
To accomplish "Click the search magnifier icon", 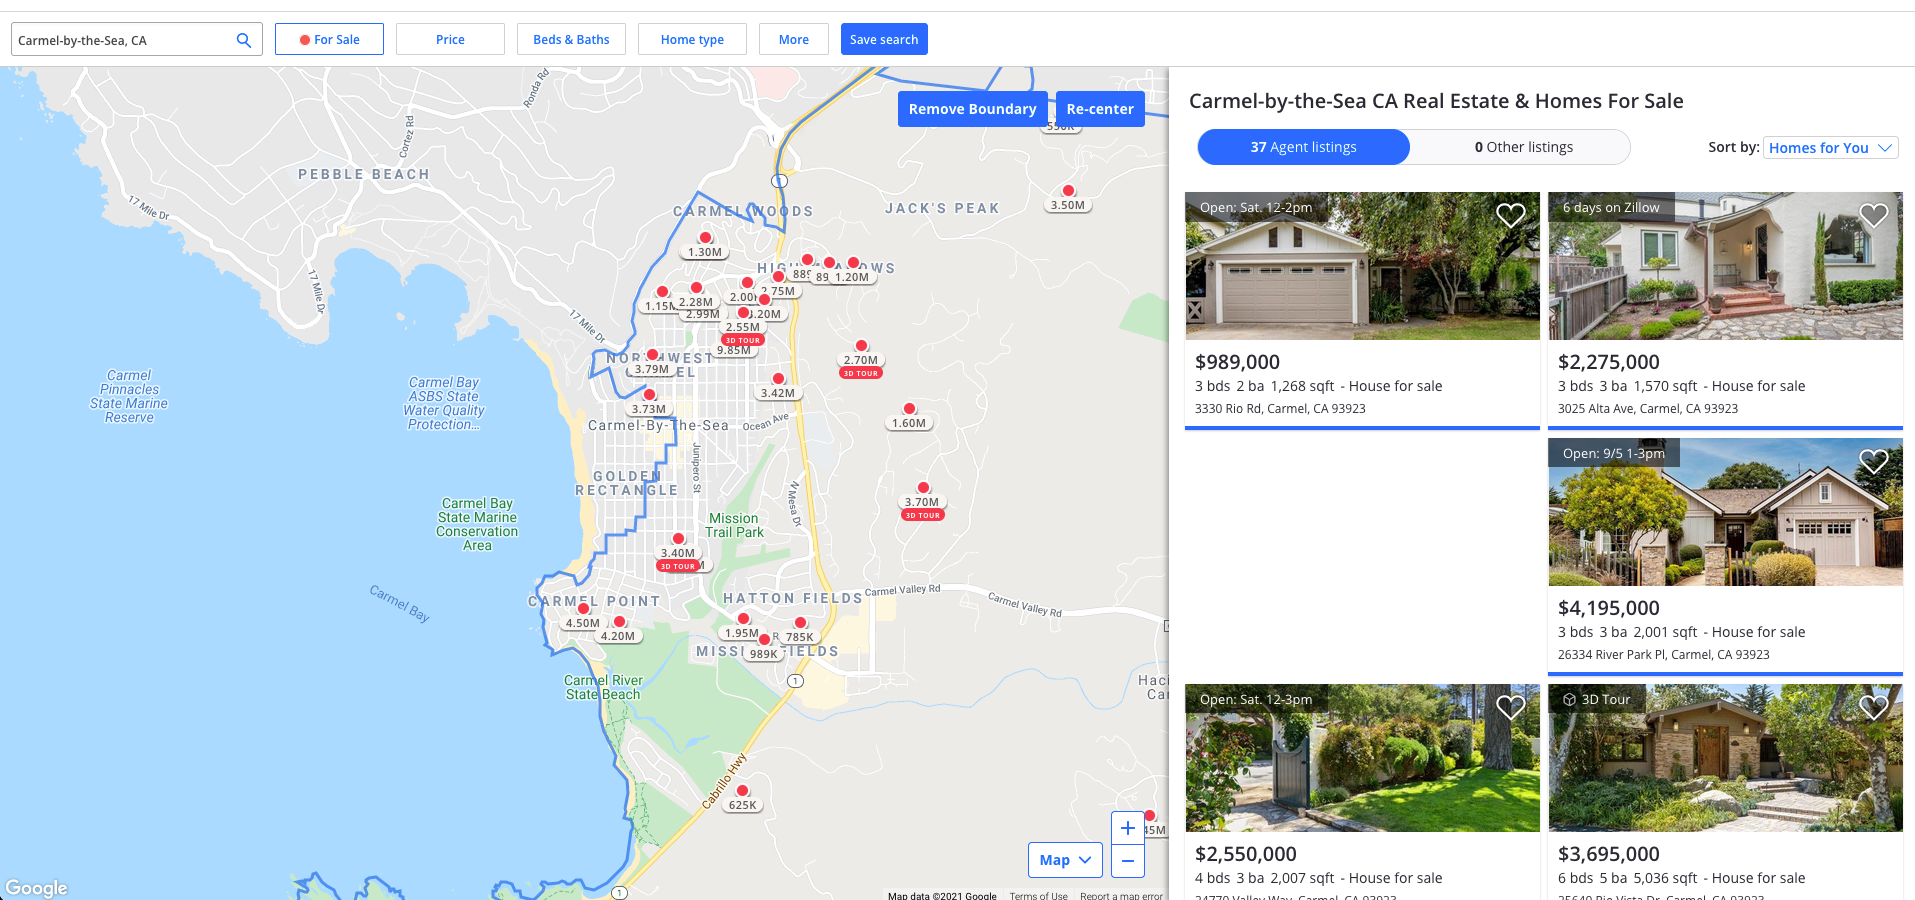I will 243,40.
